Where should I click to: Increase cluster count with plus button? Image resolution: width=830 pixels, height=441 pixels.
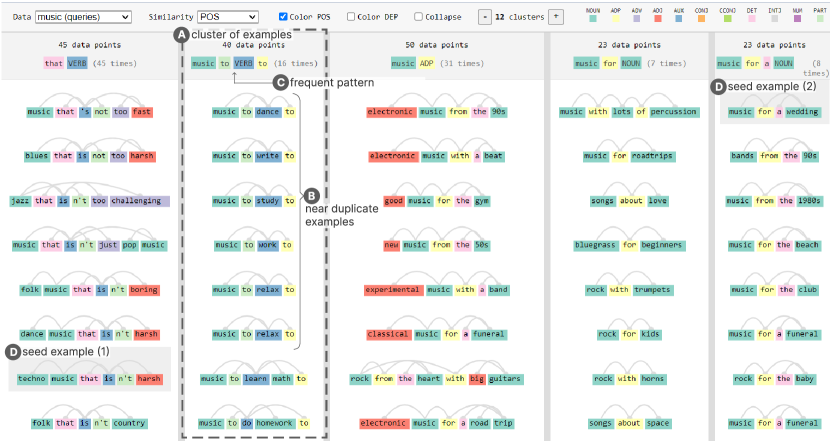(x=556, y=17)
